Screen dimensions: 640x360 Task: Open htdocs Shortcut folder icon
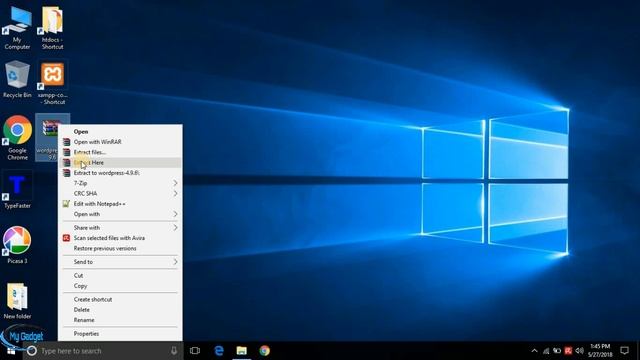pyautogui.click(x=52, y=27)
